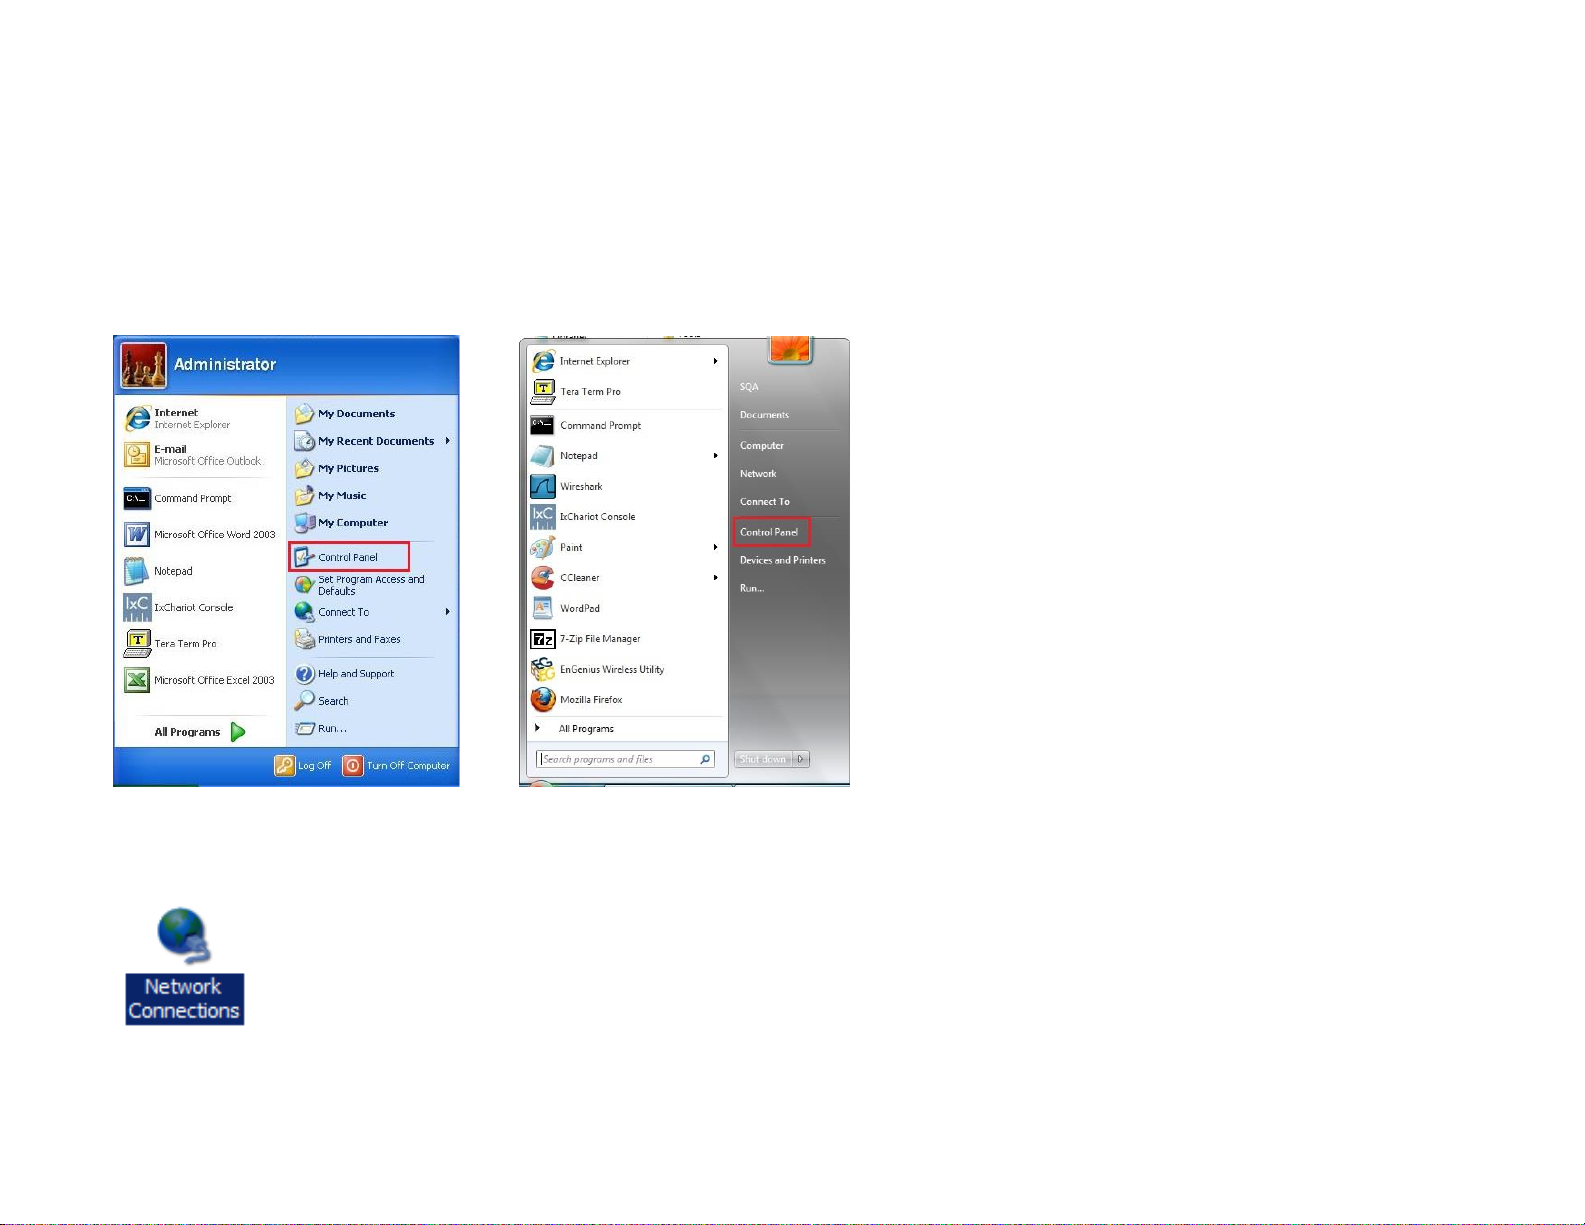Expand My Recent Documents submenu
The width and height of the screenshot is (1585, 1225).
point(448,441)
